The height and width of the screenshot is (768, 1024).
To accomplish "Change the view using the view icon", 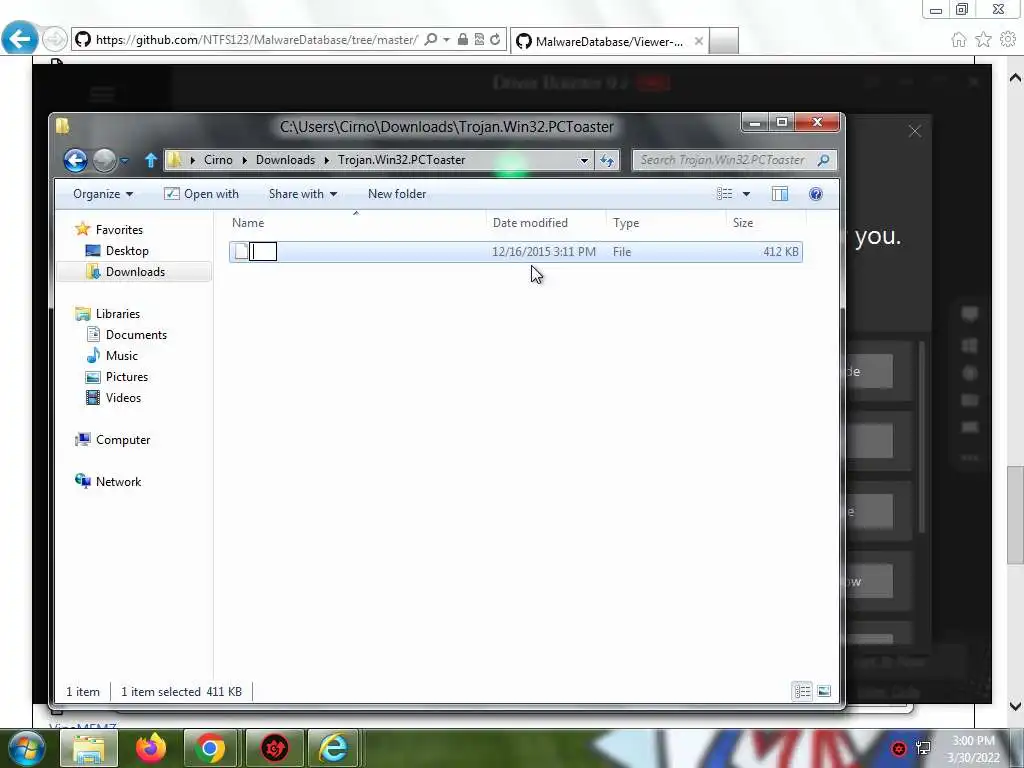I will [x=724, y=194].
